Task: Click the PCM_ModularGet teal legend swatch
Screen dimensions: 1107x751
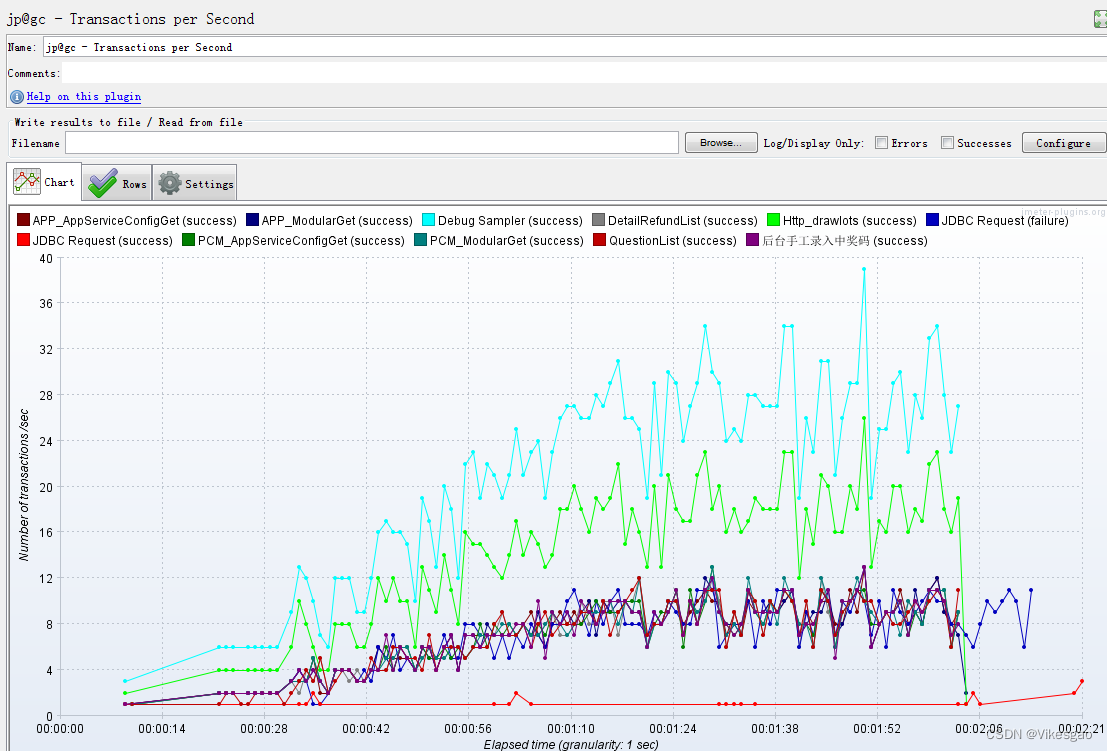Action: click(421, 240)
